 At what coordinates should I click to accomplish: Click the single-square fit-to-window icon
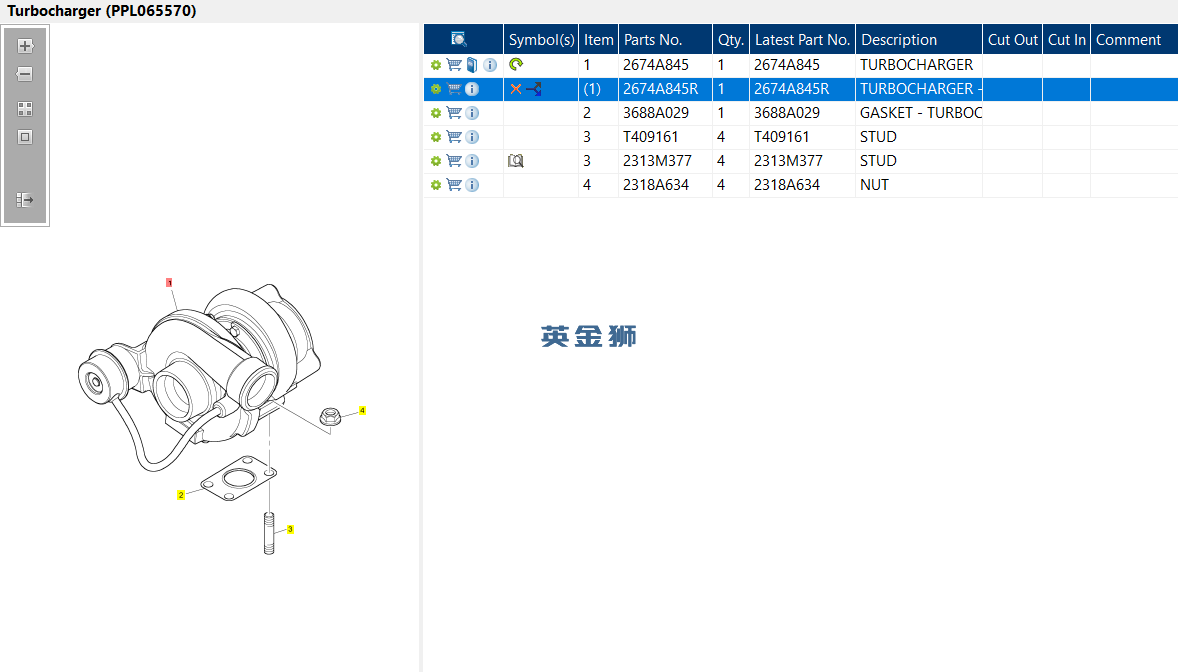point(25,137)
